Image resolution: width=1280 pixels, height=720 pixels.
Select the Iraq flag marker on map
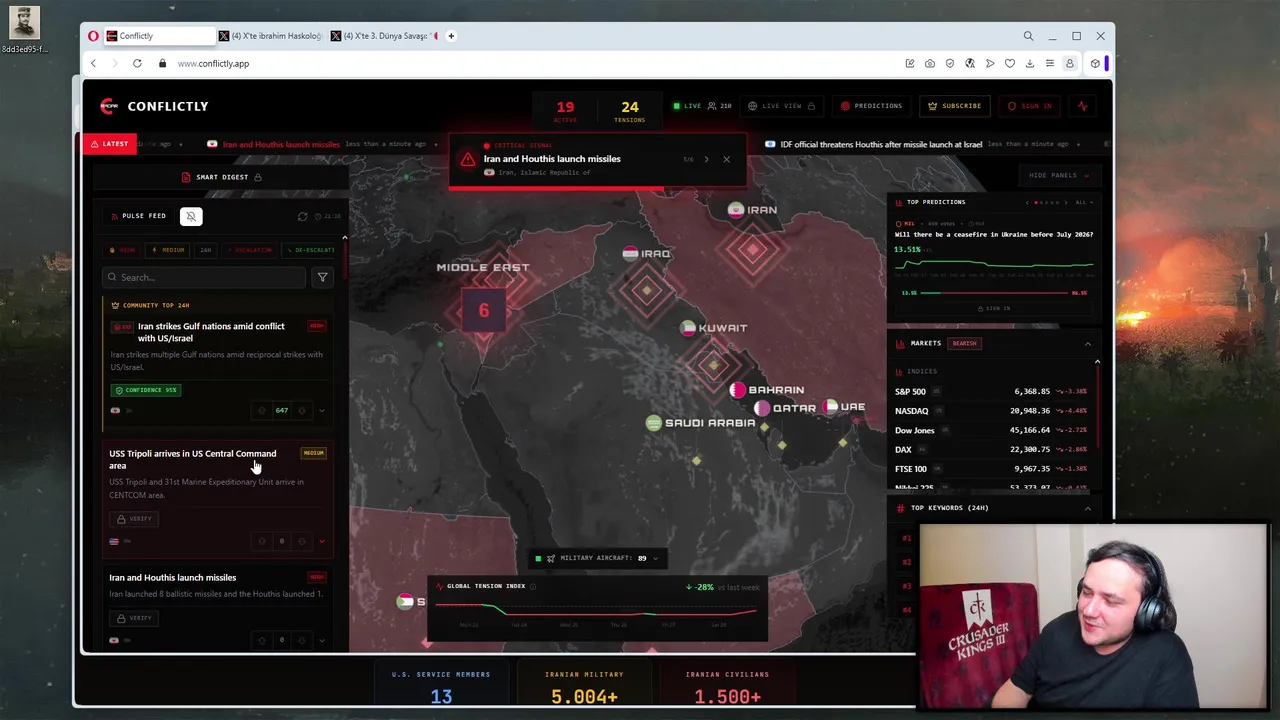pyautogui.click(x=630, y=254)
